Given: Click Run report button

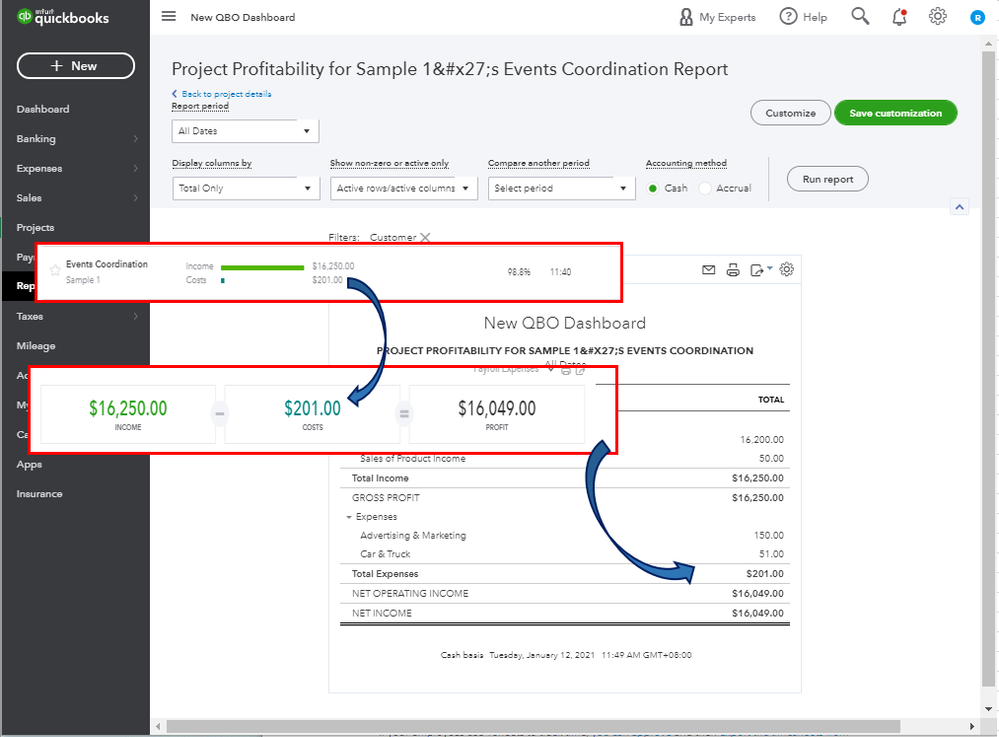Looking at the screenshot, I should (828, 180).
